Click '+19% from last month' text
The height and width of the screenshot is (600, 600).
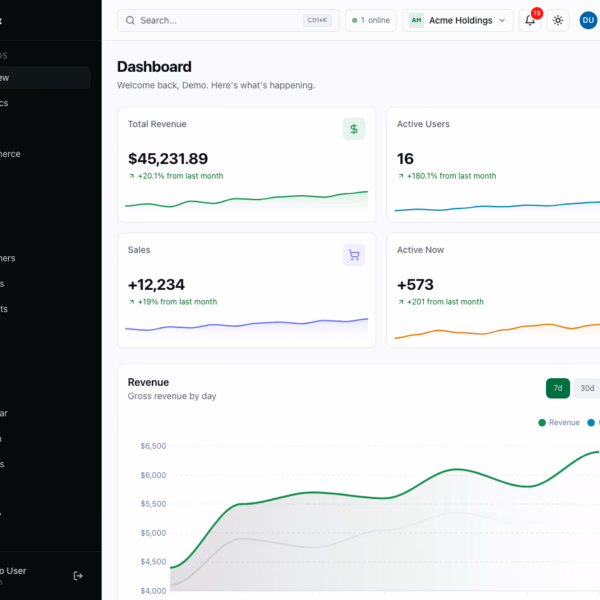[177, 302]
